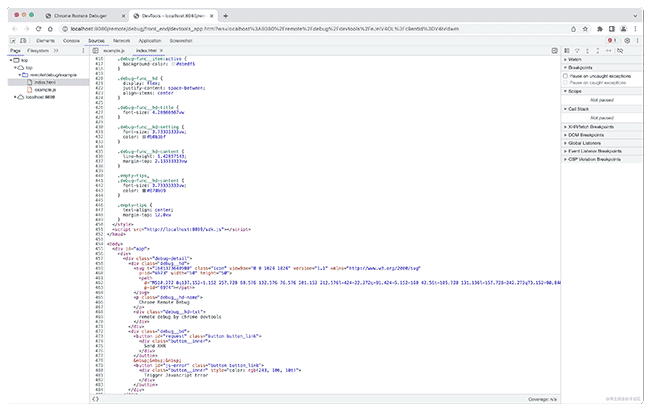This screenshot has width=650, height=404.
Task: Click the color swatch on line 443
Action: coord(144,191)
